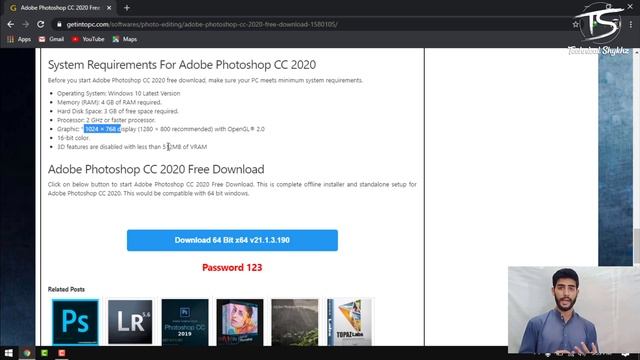Click "Operating System: Windows 10 Latest Version" line
This screenshot has height=360, width=640.
pos(118,93)
